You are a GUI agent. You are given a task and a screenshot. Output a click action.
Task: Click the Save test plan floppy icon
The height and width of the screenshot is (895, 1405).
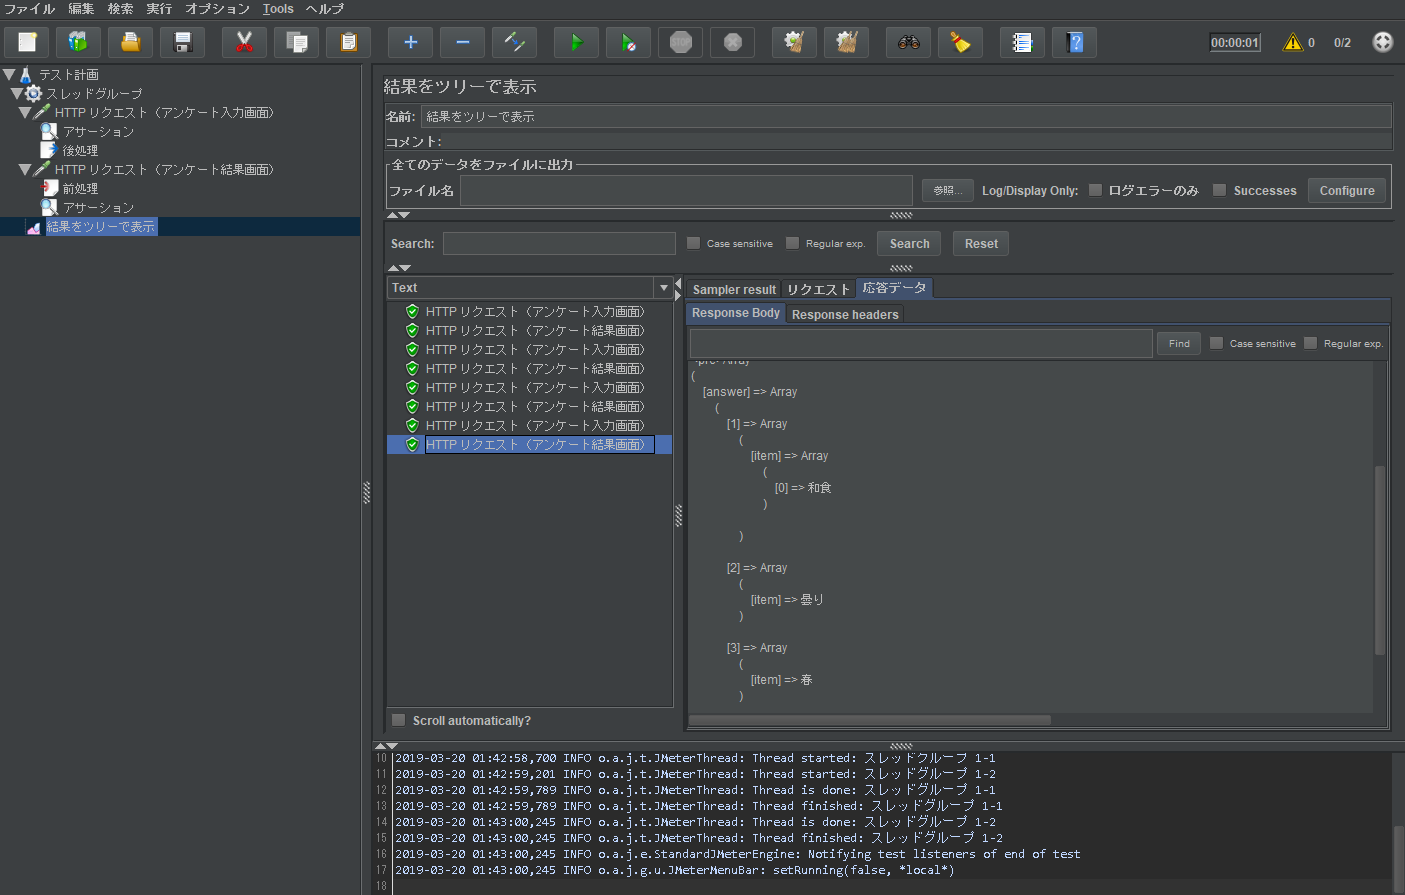(x=182, y=42)
